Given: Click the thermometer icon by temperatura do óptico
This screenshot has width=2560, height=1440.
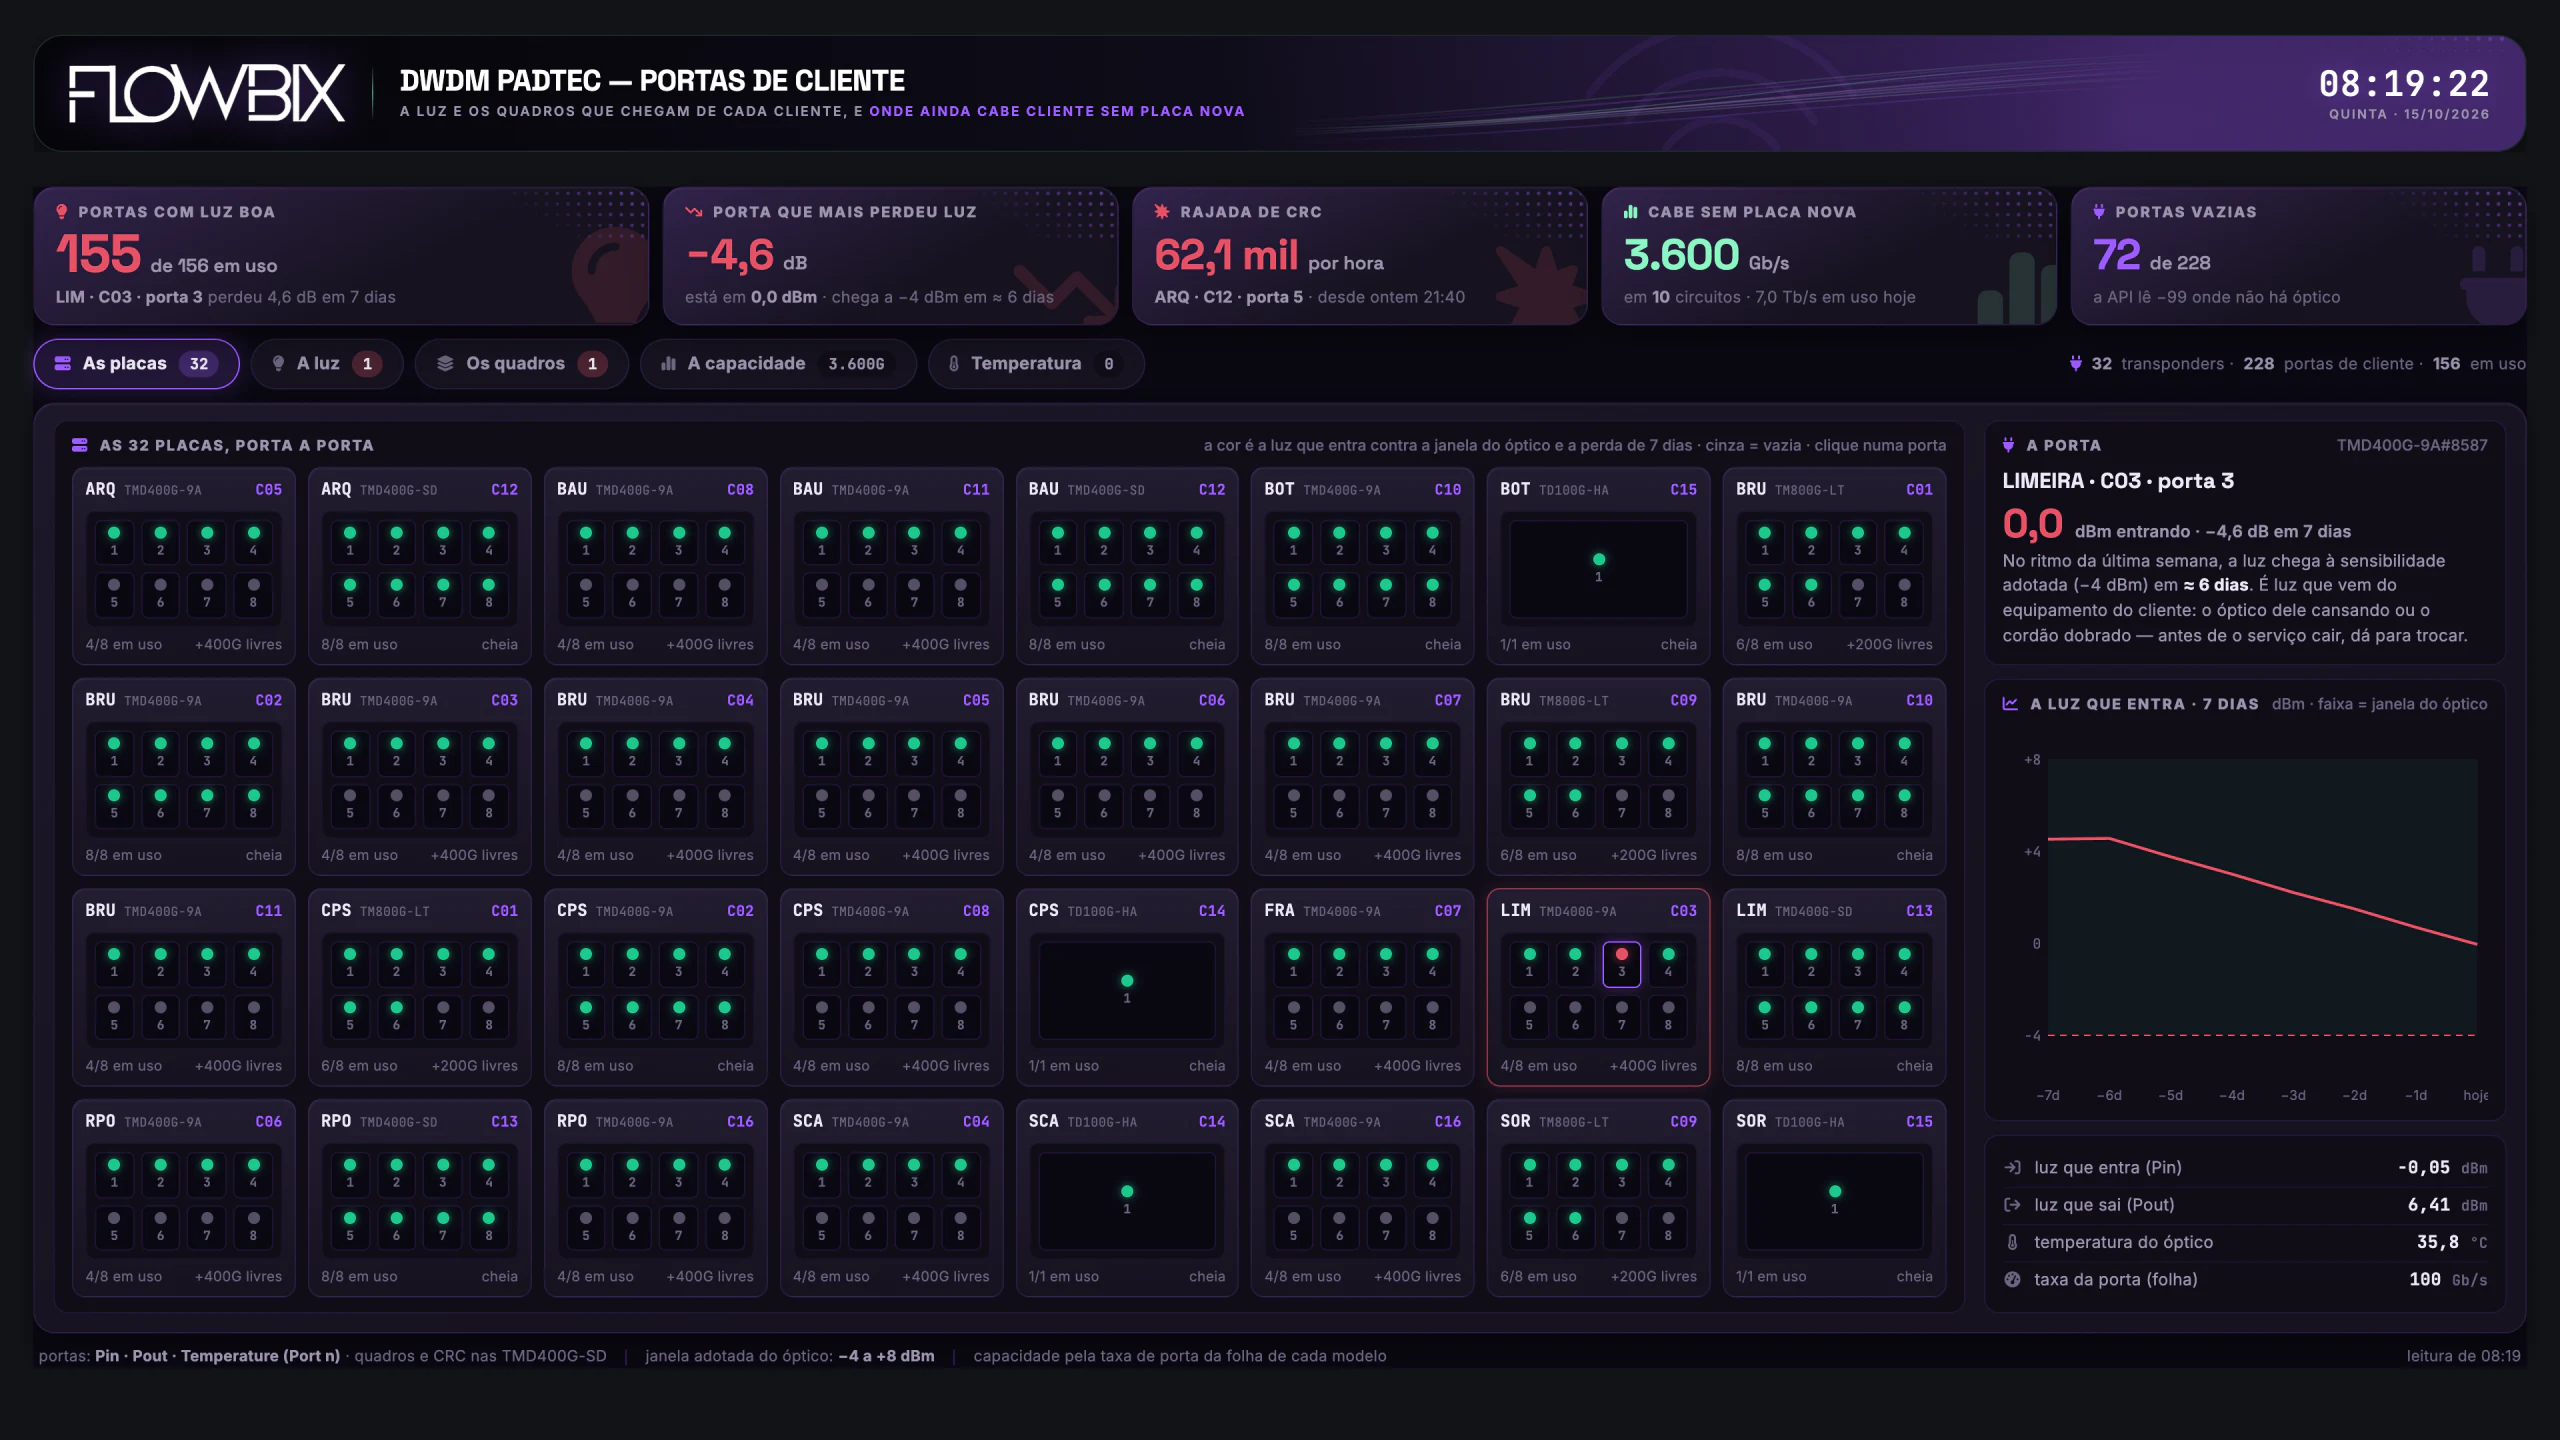Looking at the screenshot, I should click(x=2012, y=1242).
